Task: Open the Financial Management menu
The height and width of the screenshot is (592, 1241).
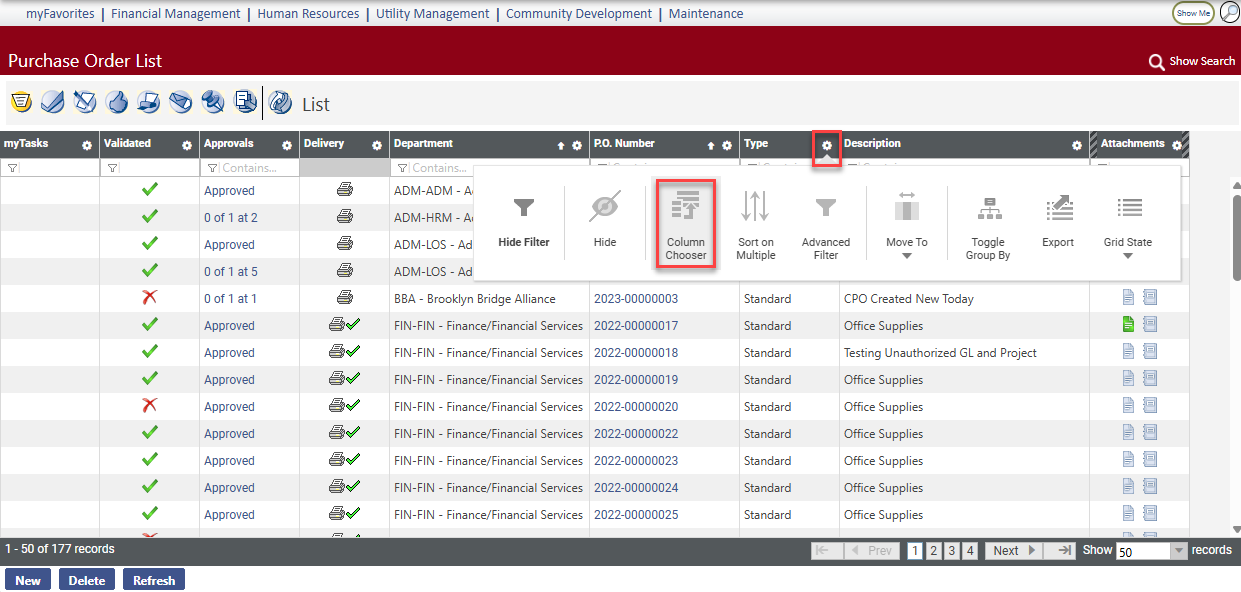Action: [175, 14]
